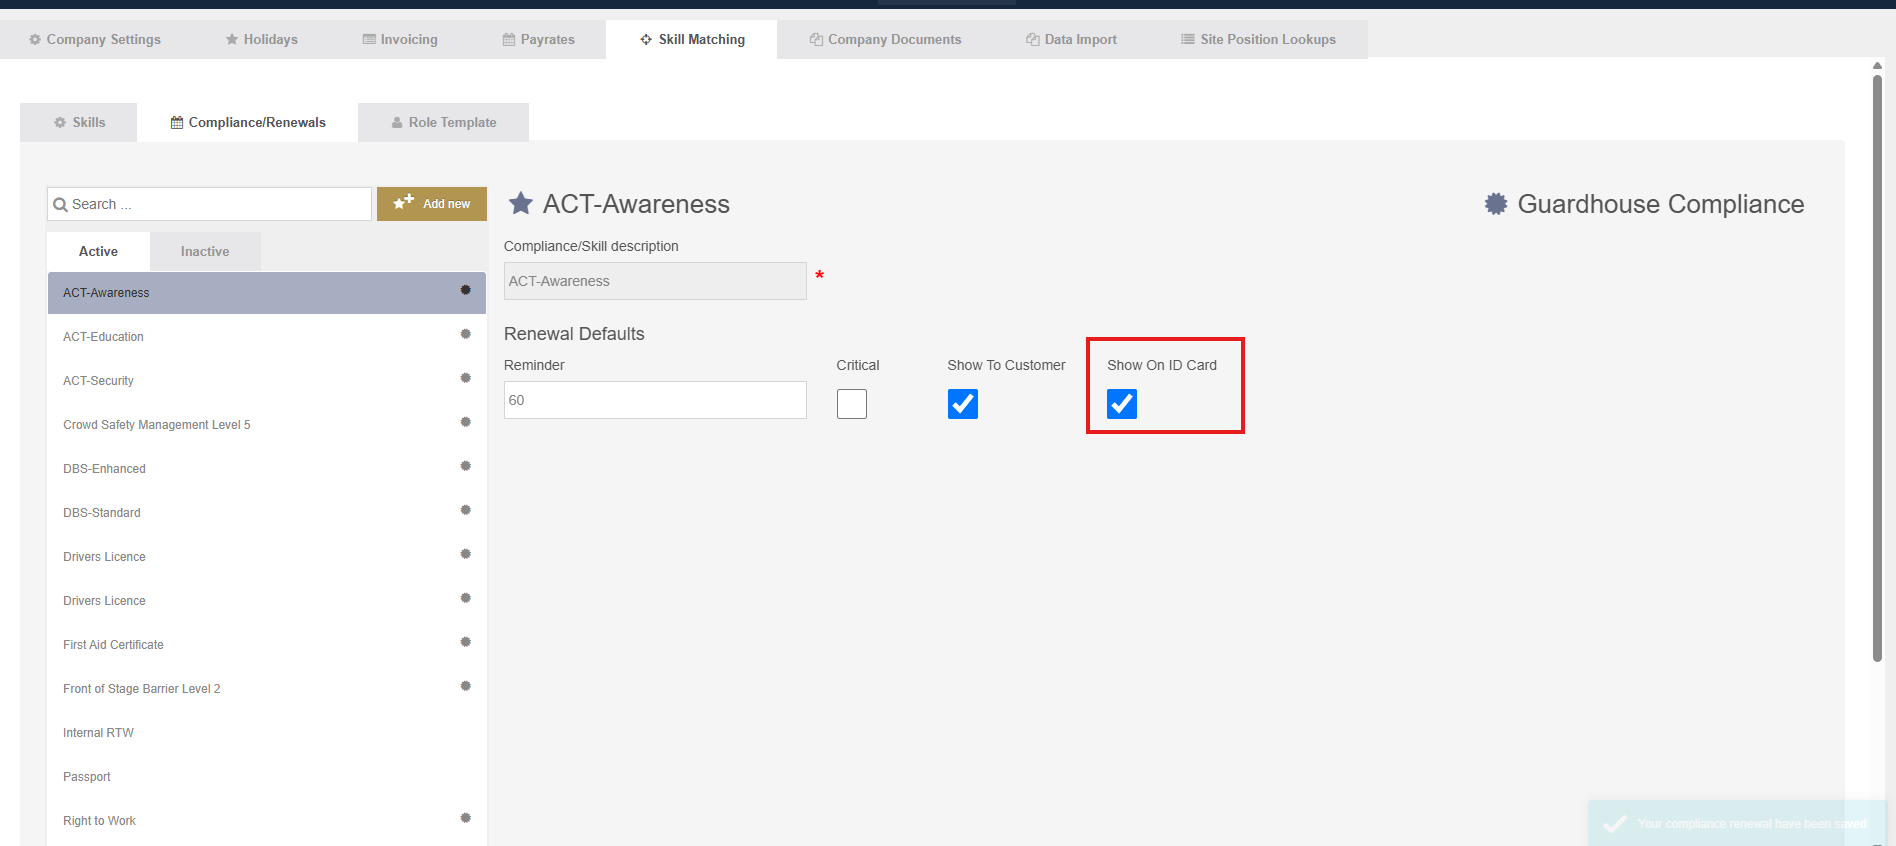The image size is (1896, 846).
Task: Open the Payrates tab
Action: pyautogui.click(x=539, y=40)
